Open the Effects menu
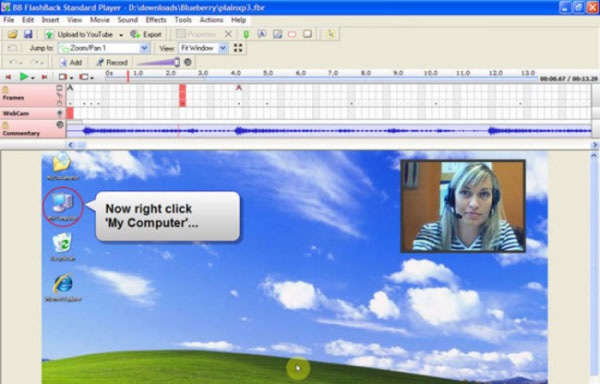Viewport: 600px width, 384px height. [156, 20]
